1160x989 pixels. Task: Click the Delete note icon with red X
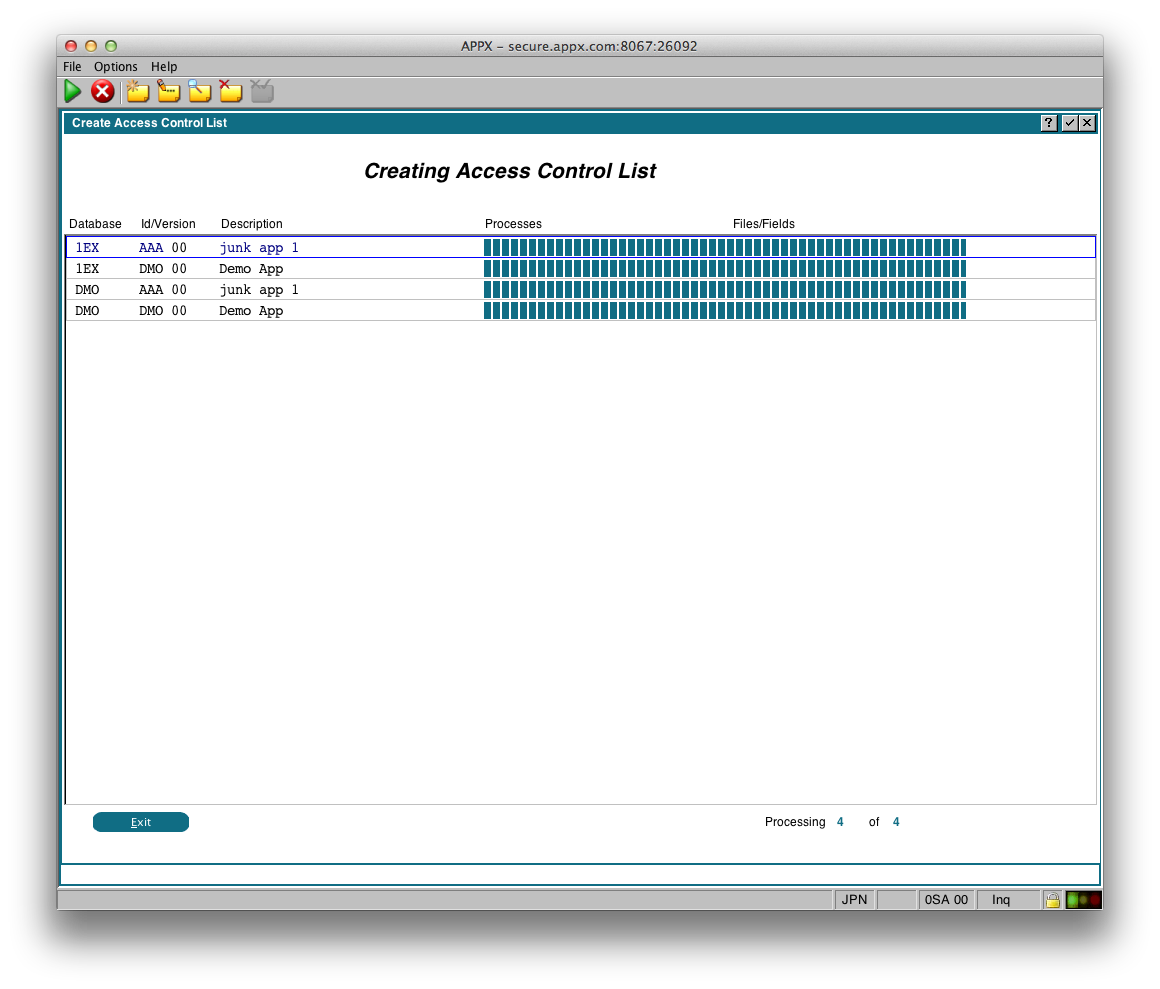pyautogui.click(x=230, y=92)
